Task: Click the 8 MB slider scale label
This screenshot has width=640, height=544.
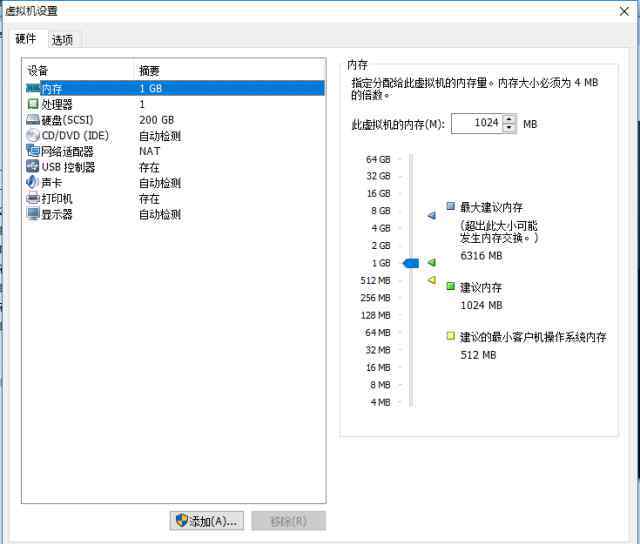Action: click(x=380, y=385)
